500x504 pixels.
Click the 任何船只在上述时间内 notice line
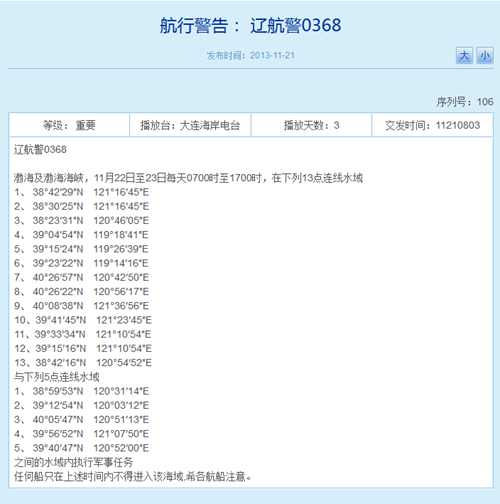coord(133,477)
